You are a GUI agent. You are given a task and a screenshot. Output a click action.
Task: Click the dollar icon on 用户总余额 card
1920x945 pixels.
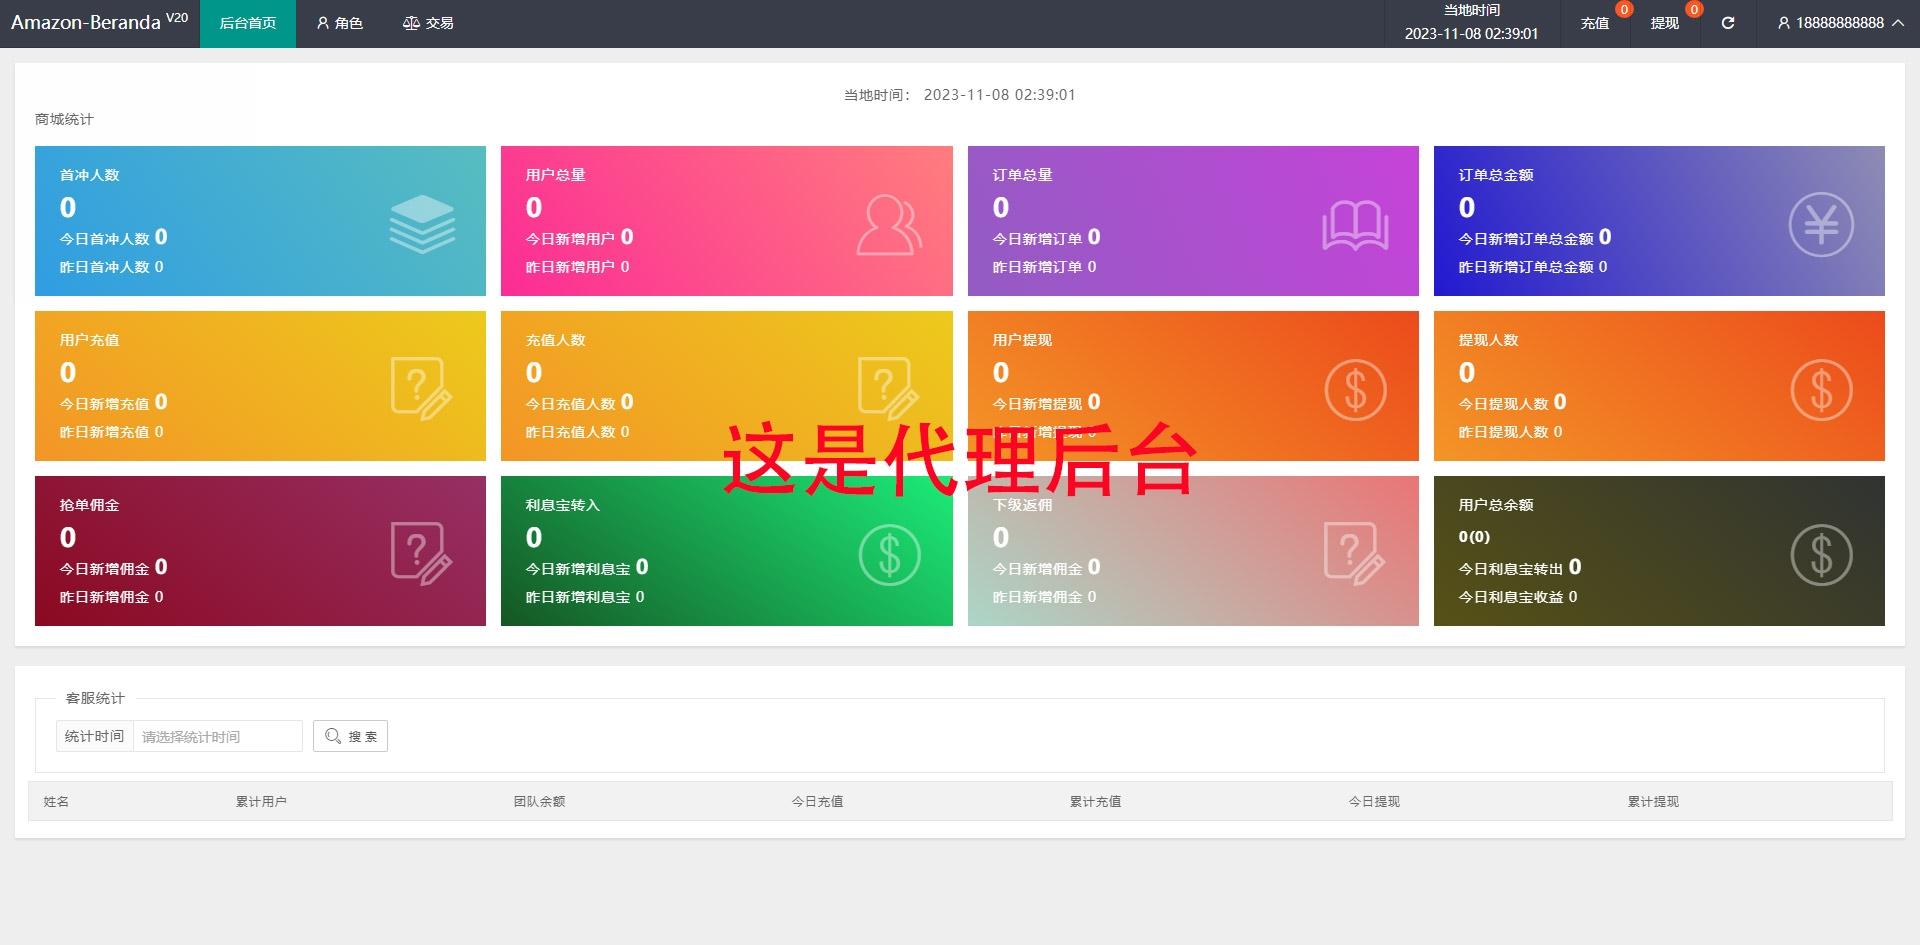pyautogui.click(x=1821, y=555)
